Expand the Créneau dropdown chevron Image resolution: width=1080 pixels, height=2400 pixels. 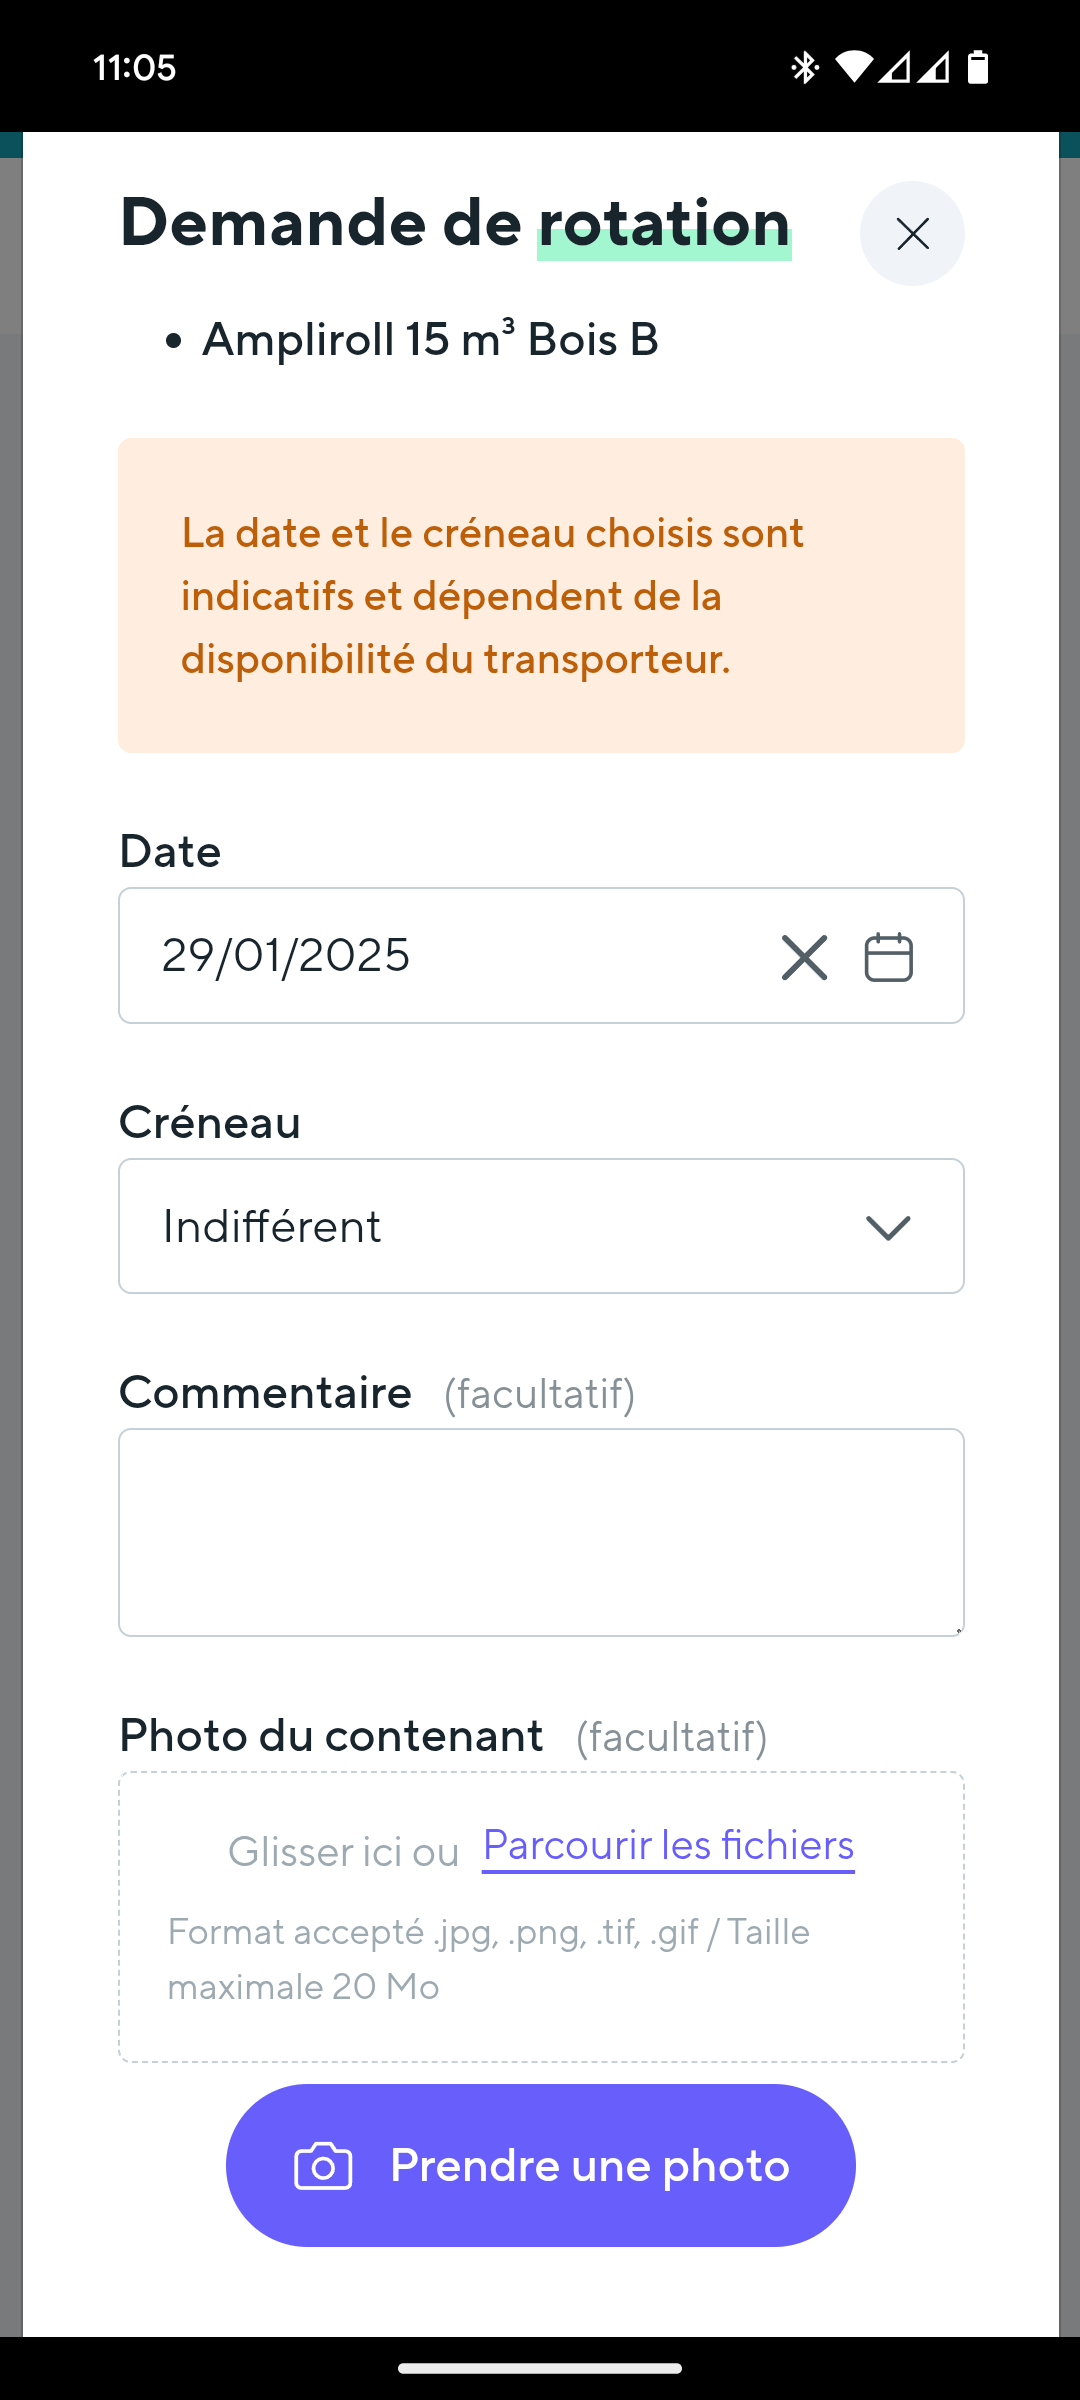(x=887, y=1227)
